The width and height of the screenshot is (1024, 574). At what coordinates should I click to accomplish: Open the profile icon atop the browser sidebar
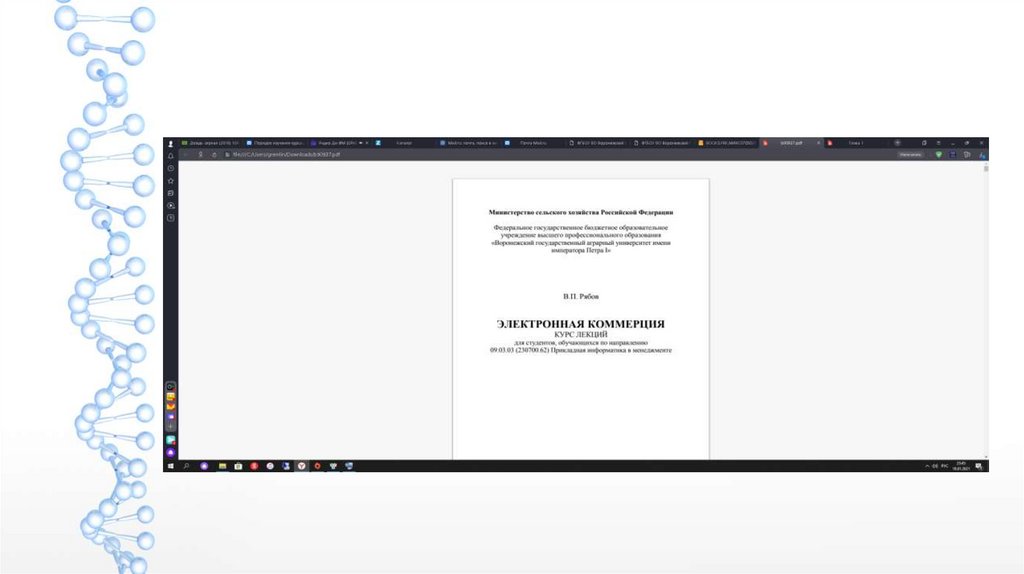tap(171, 144)
